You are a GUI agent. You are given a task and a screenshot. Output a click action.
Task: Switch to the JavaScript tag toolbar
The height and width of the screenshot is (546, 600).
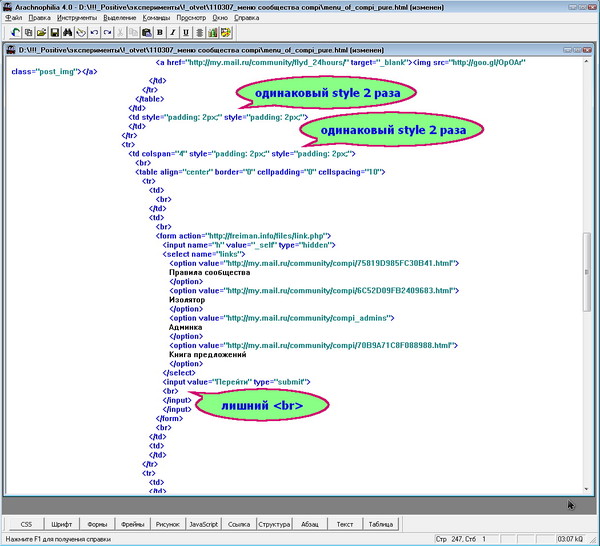coord(203,524)
